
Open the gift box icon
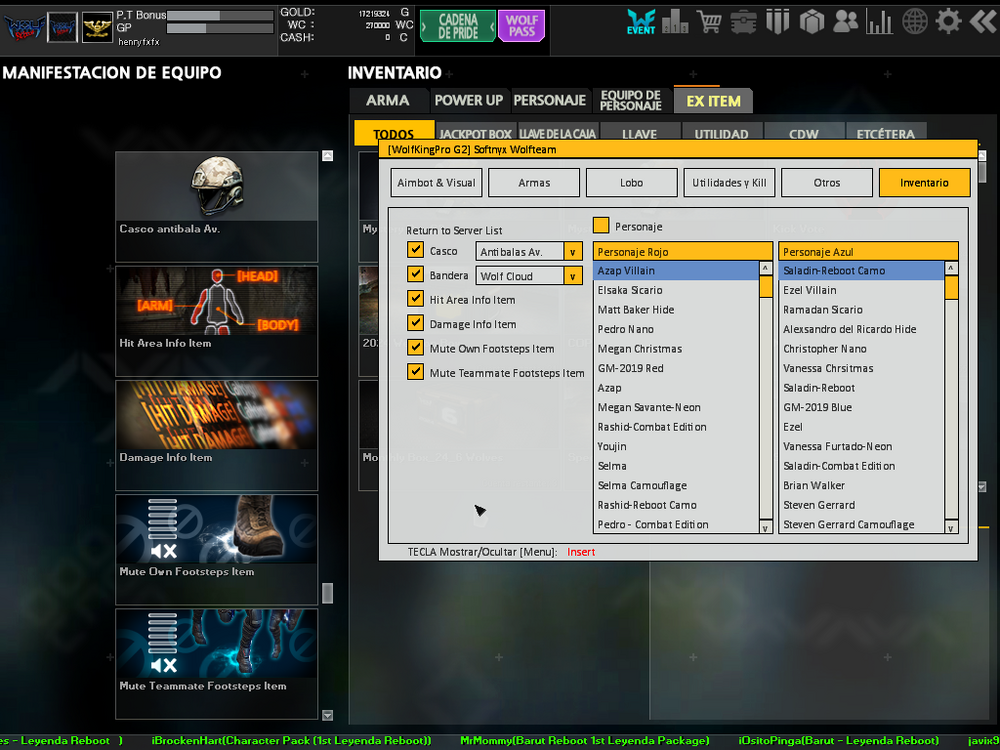click(811, 21)
